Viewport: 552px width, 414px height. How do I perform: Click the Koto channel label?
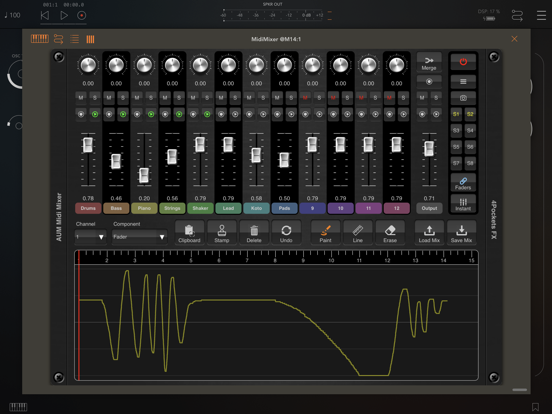(x=256, y=208)
